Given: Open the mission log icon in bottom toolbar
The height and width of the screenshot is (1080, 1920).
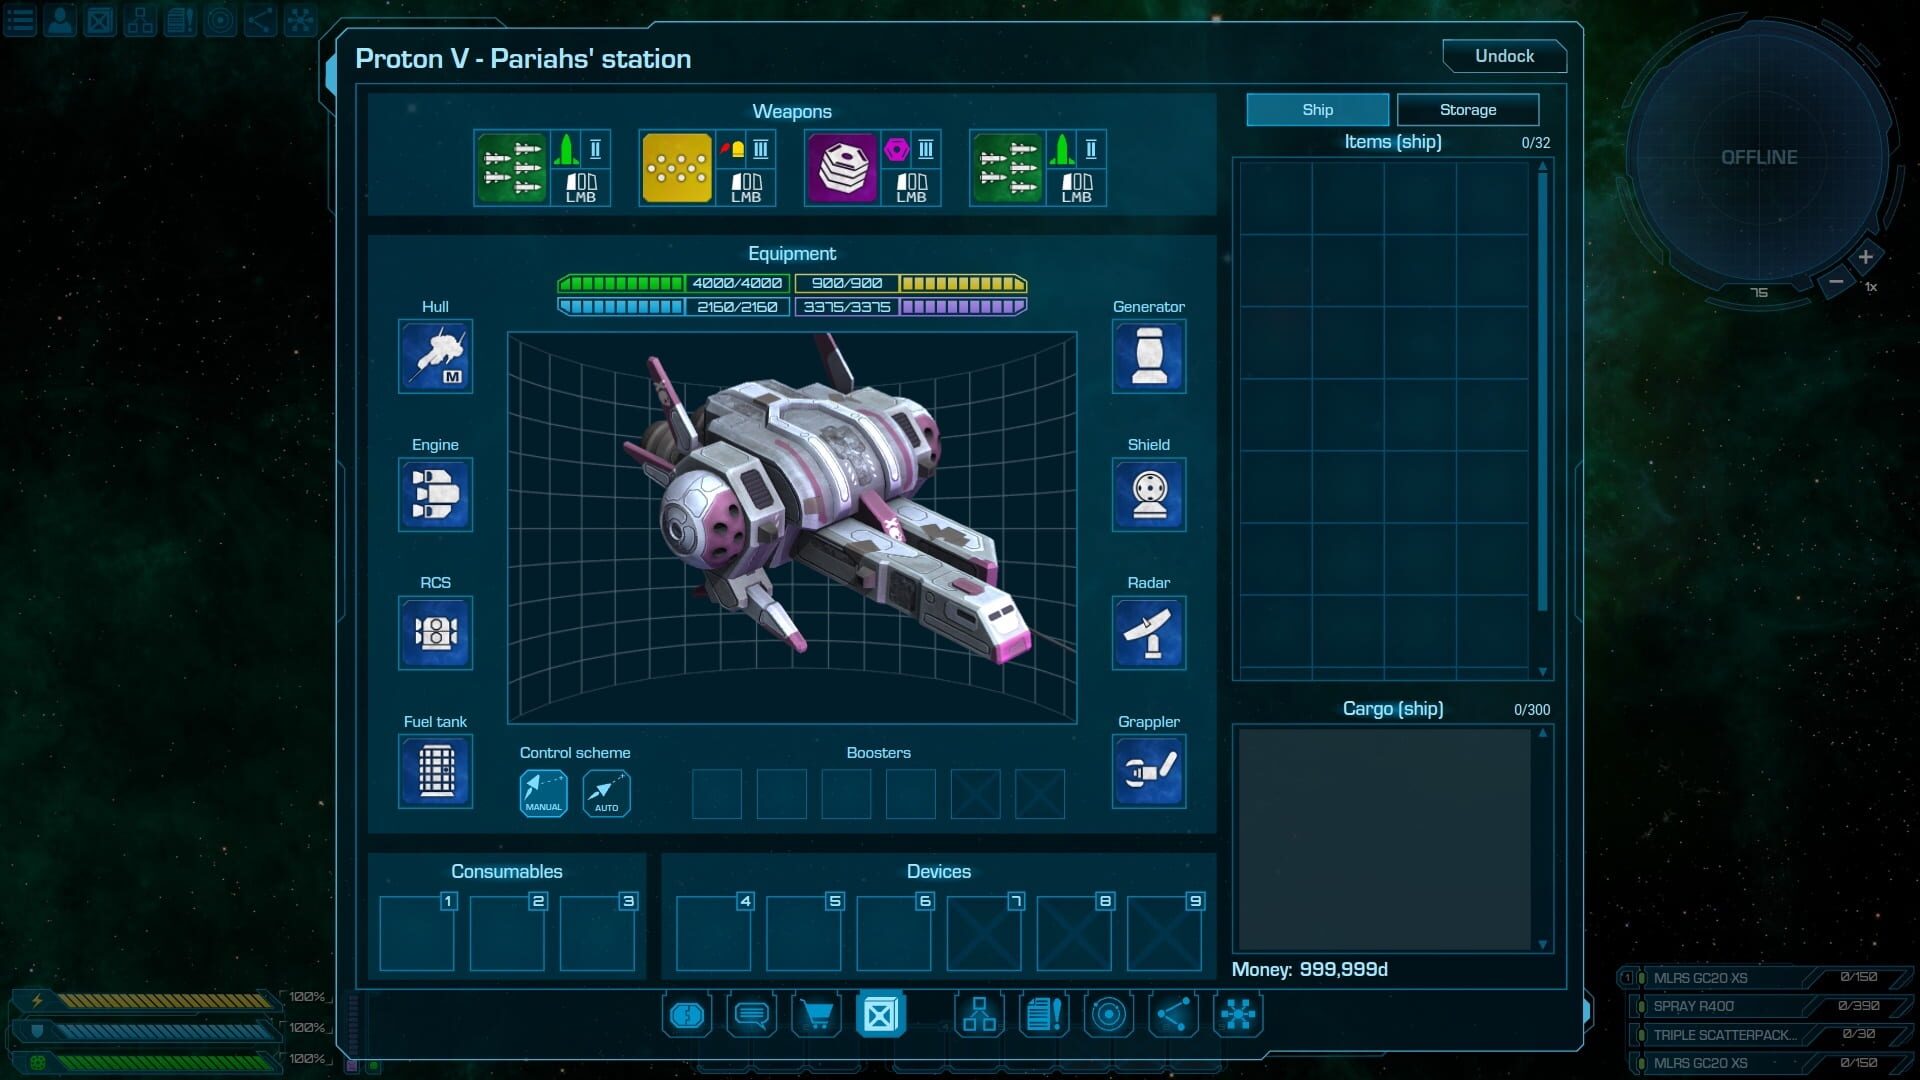Looking at the screenshot, I should coord(1043,1015).
